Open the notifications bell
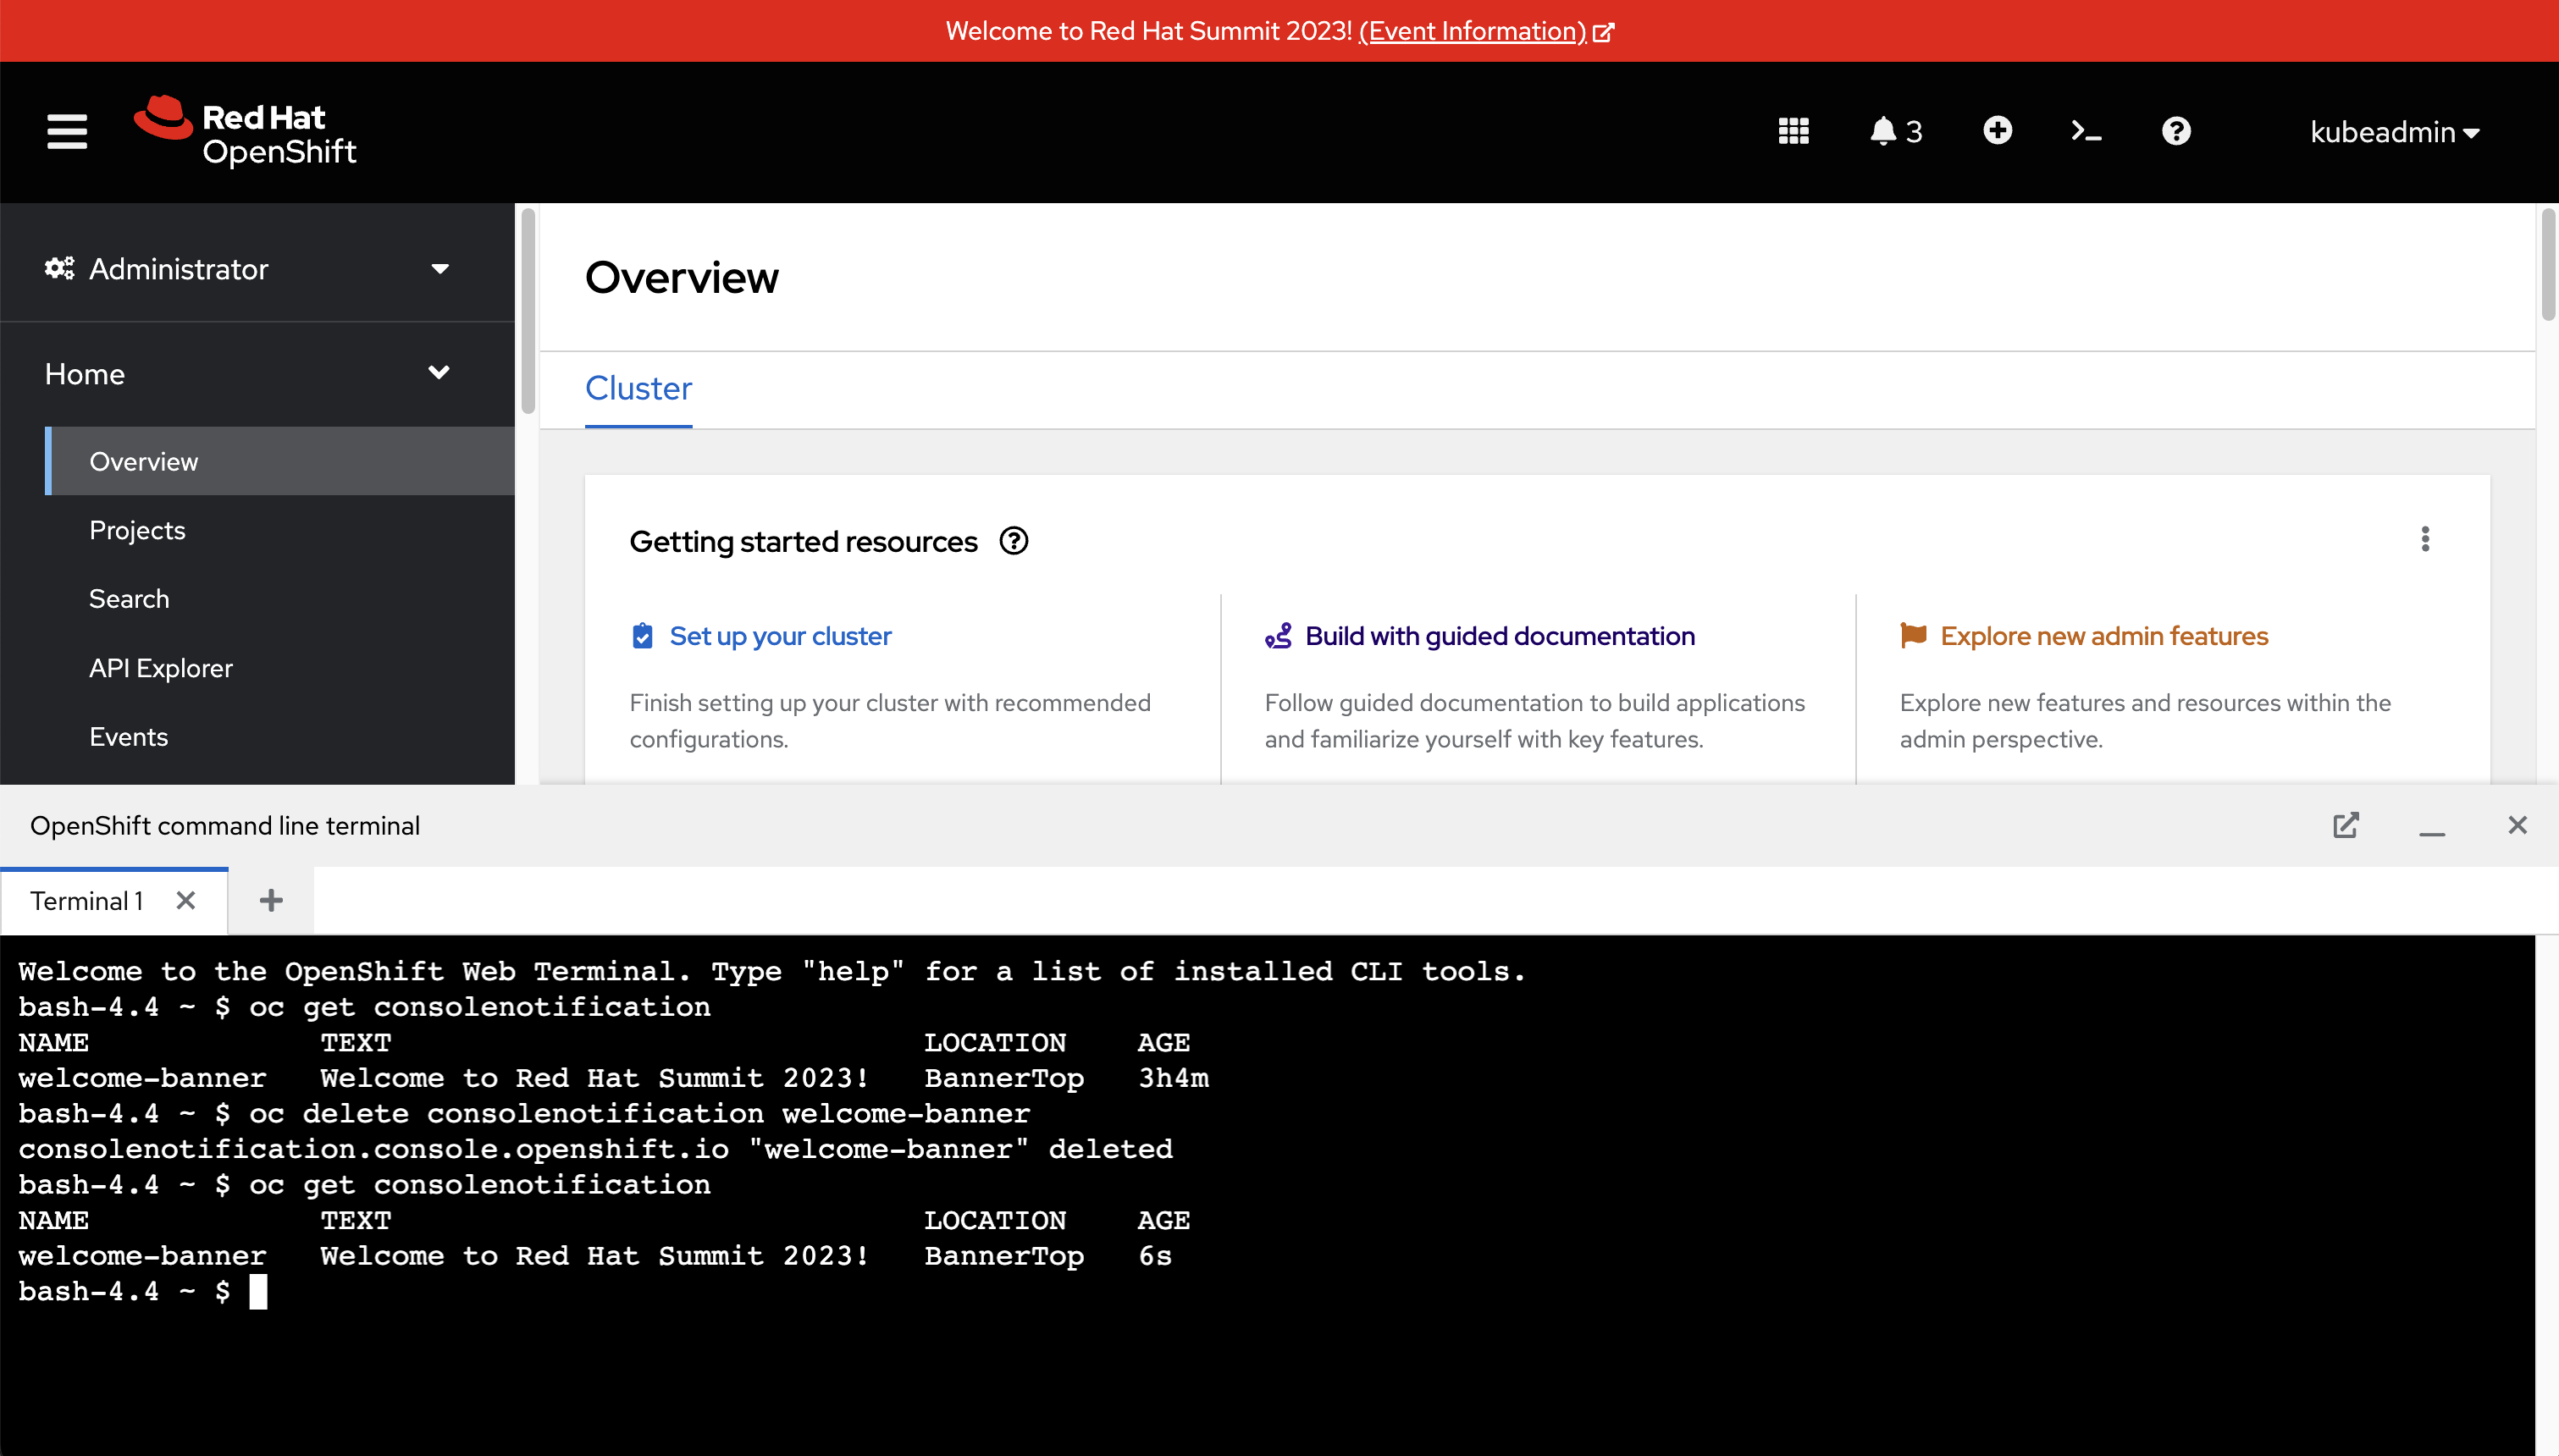2559x1456 pixels. [1895, 131]
